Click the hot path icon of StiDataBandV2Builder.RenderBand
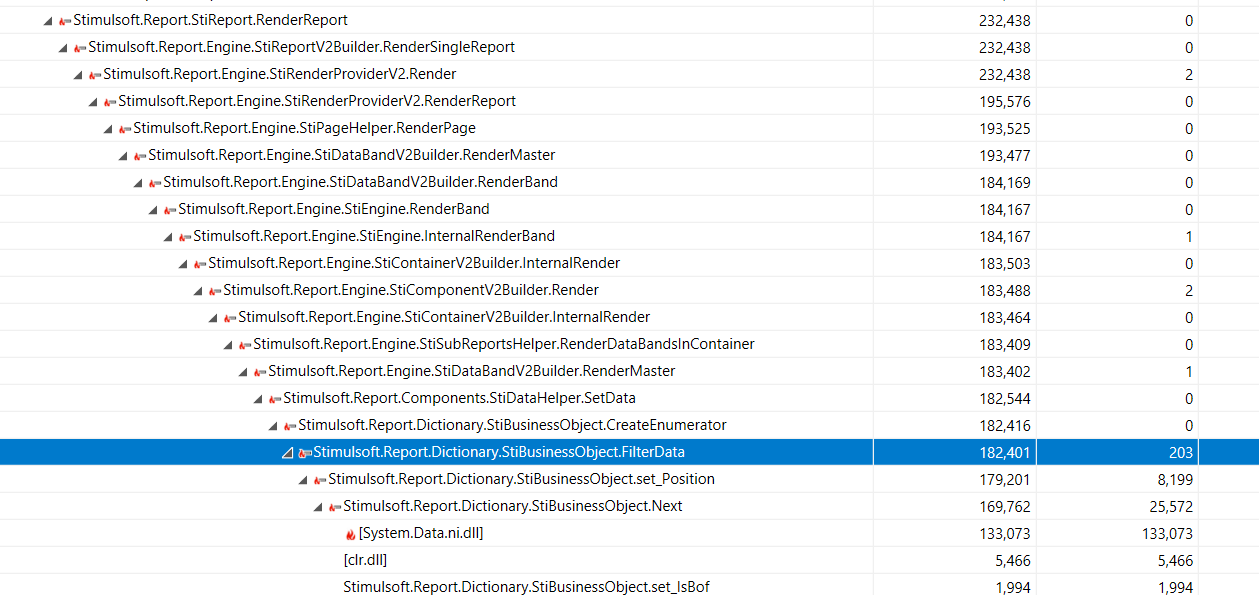This screenshot has width=1259, height=595. (x=155, y=183)
